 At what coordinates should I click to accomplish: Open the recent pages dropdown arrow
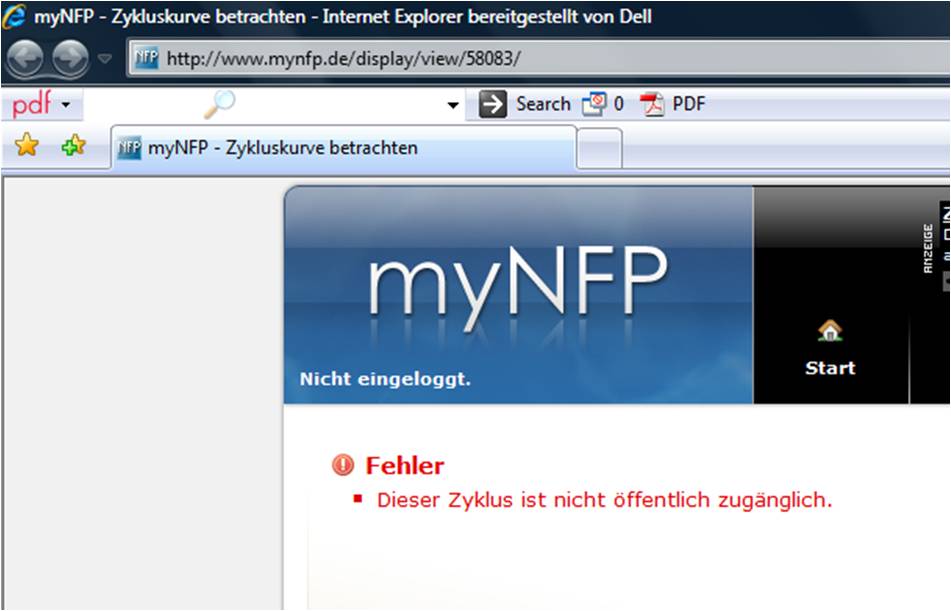(x=105, y=59)
